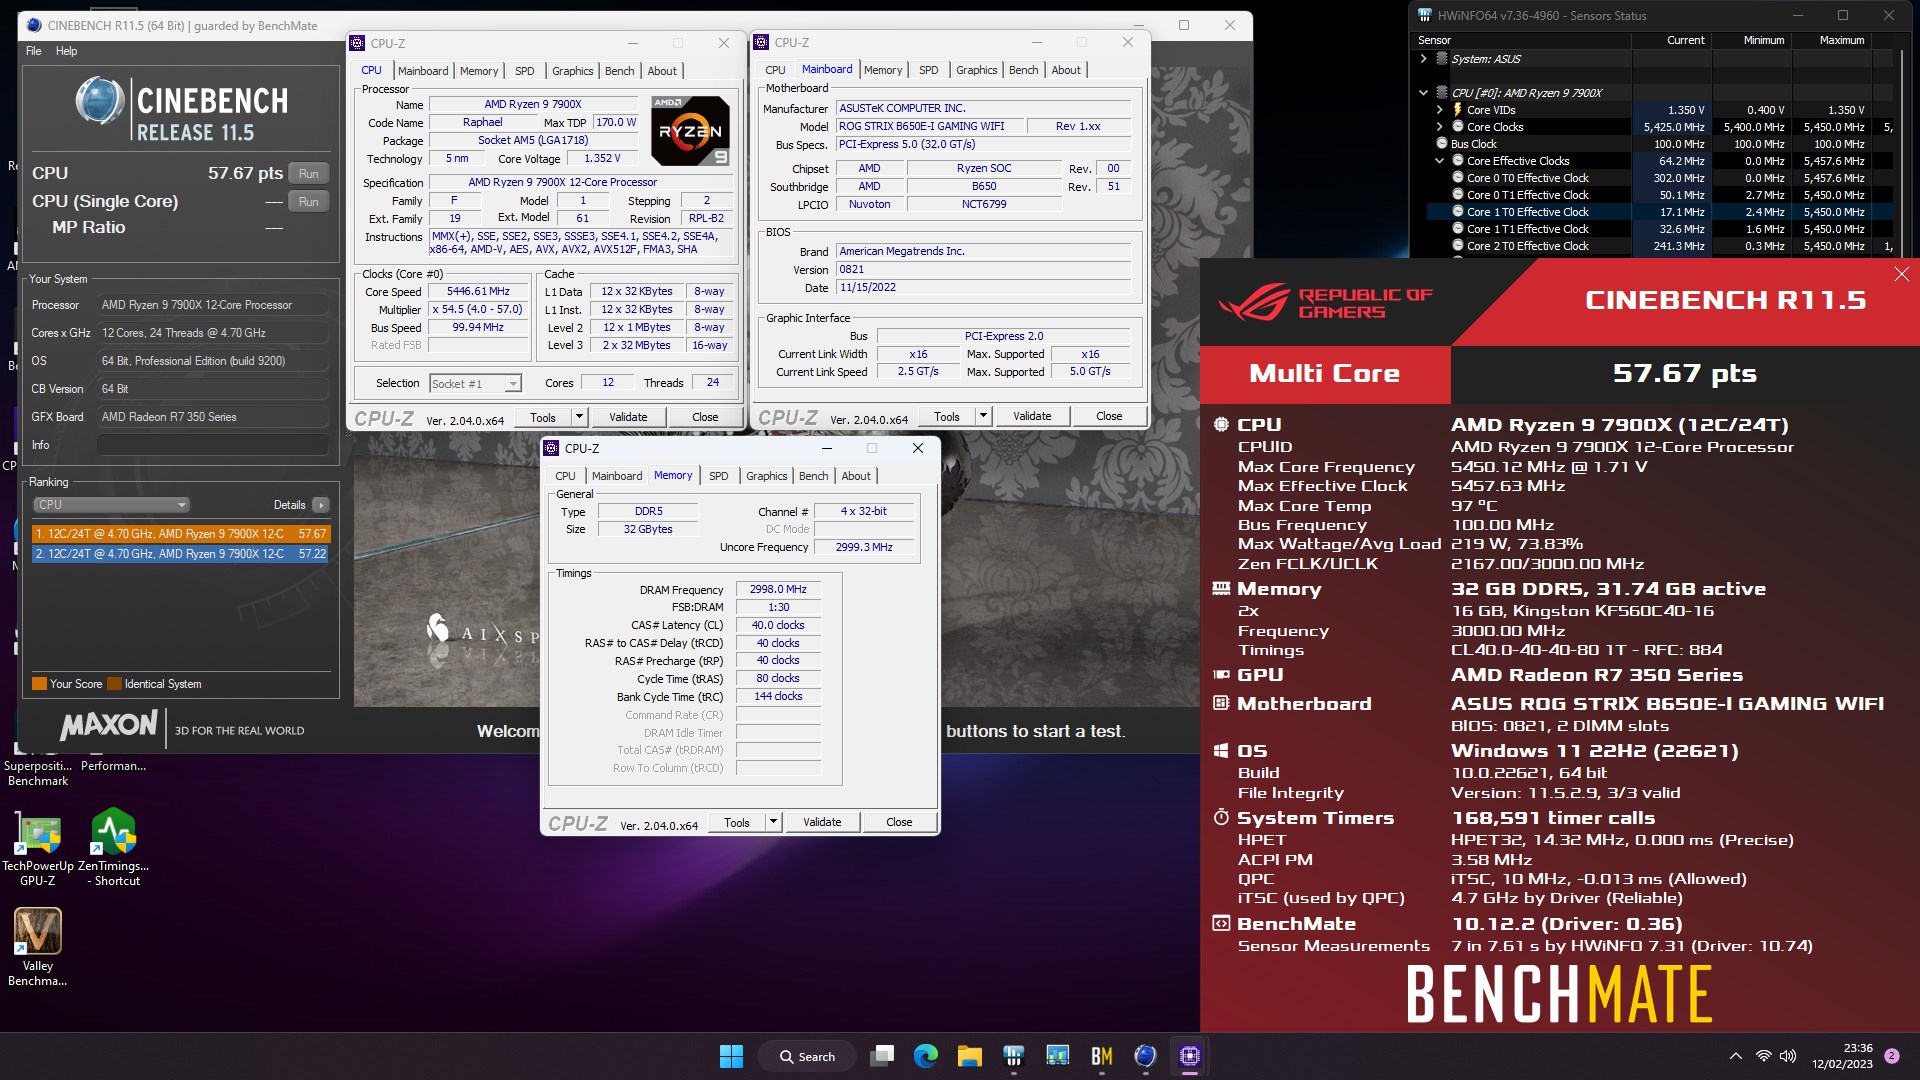
Task: Open the Help menu in Cinebench
Action: coord(66,51)
